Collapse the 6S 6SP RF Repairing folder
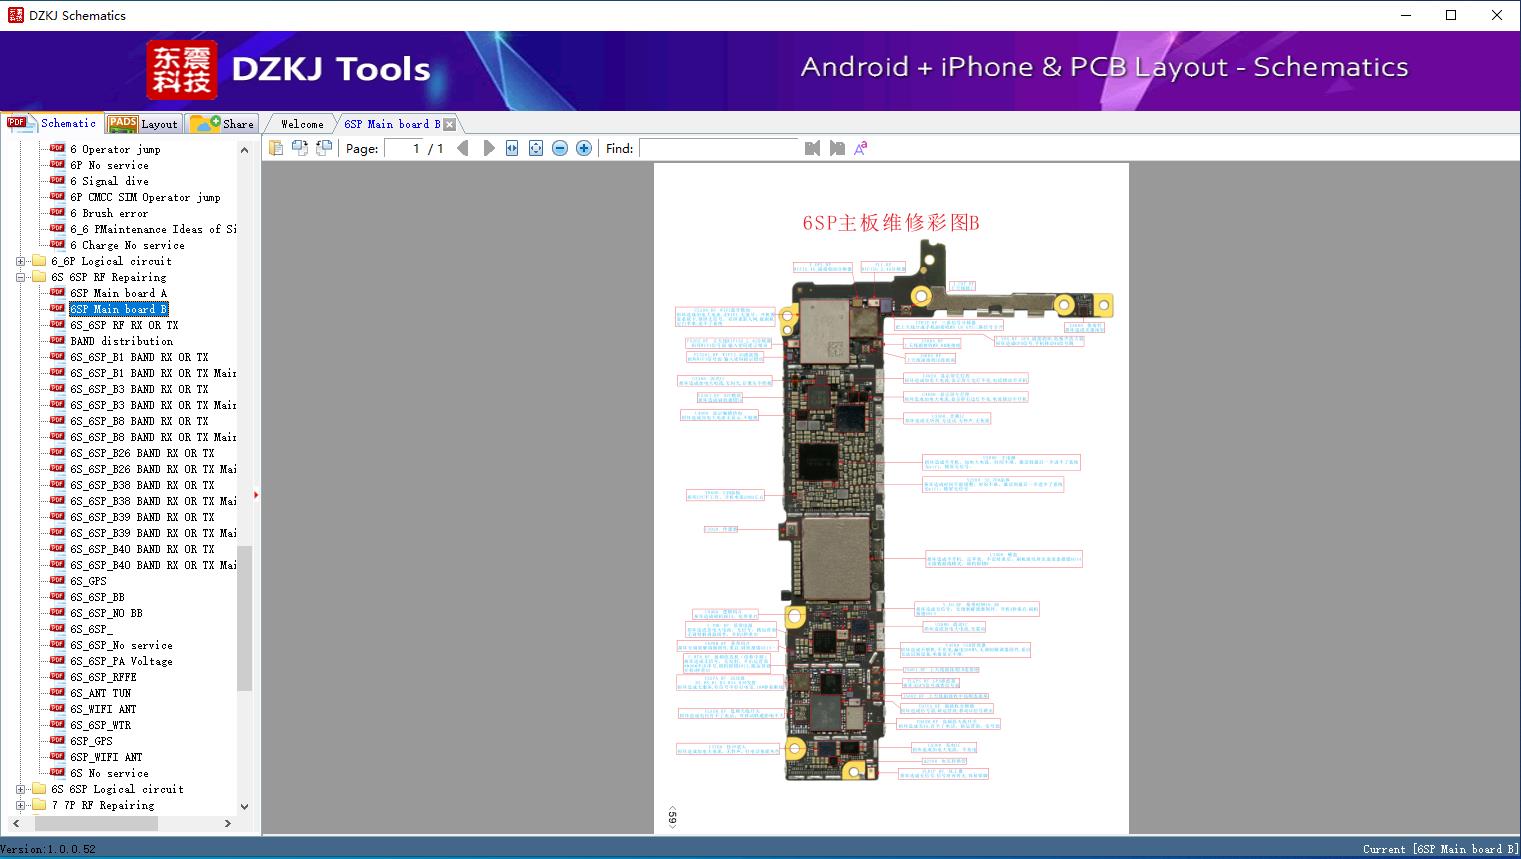 (21, 277)
